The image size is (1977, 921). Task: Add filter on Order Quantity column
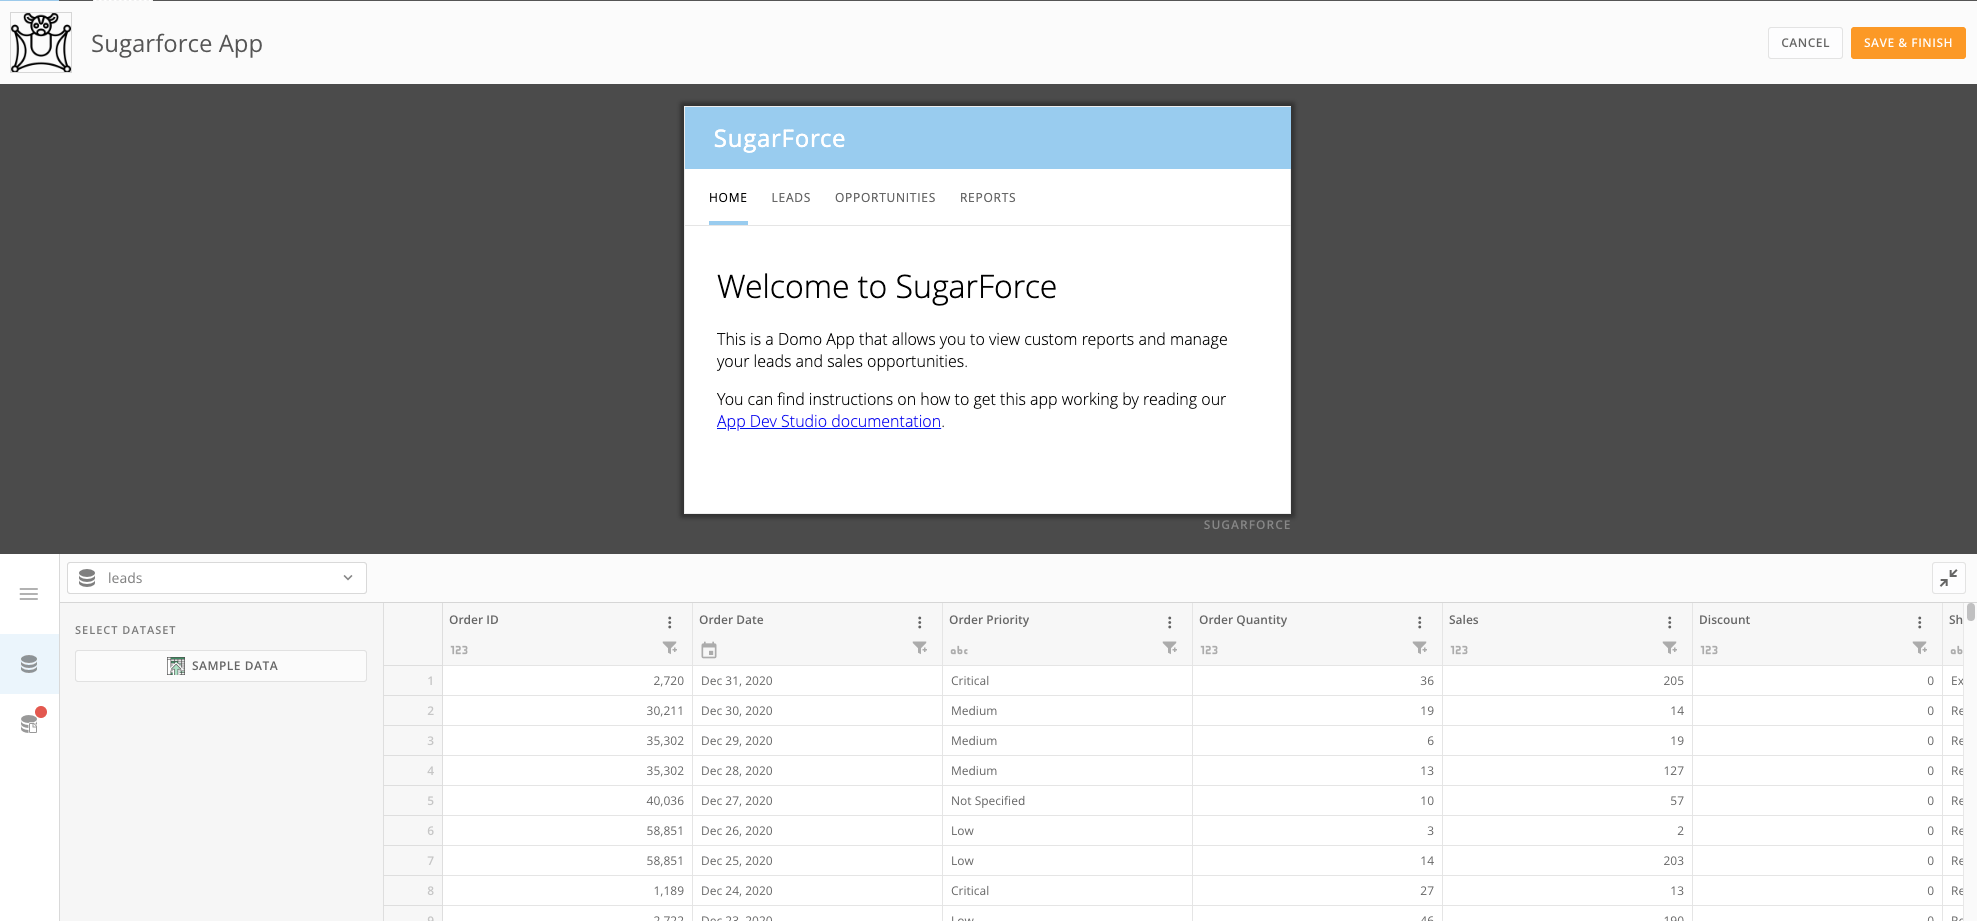[1420, 648]
